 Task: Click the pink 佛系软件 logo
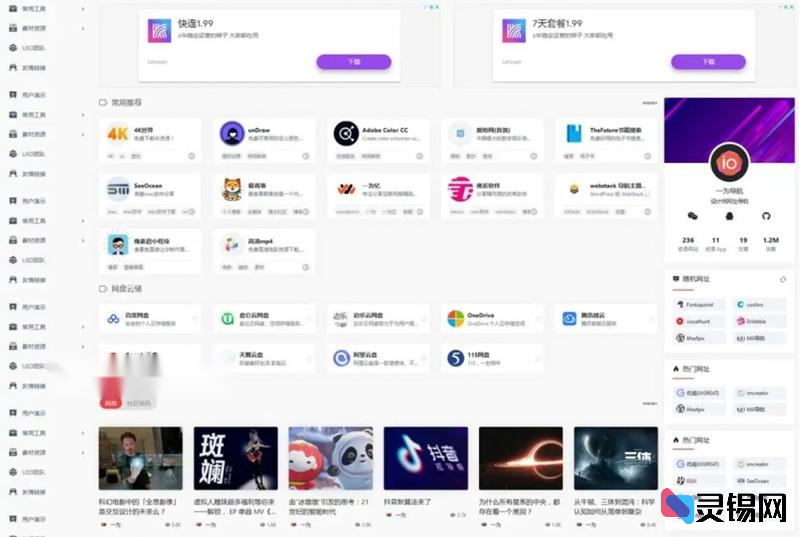tap(460, 189)
